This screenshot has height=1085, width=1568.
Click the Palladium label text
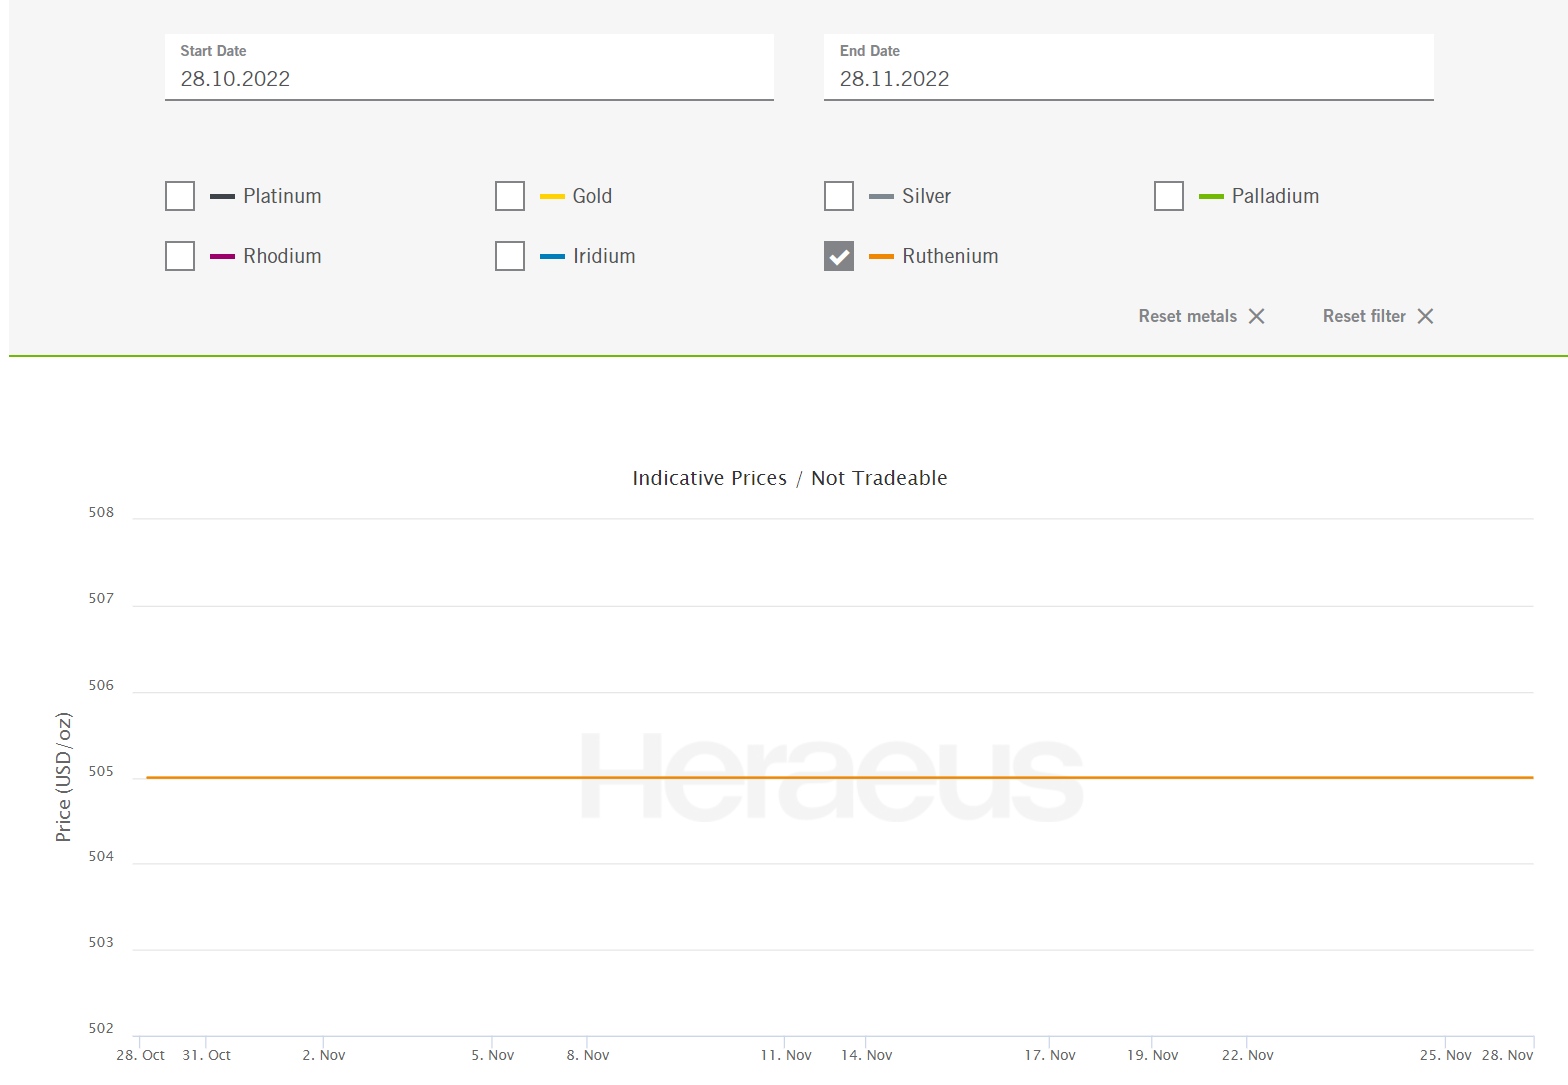[x=1275, y=196]
